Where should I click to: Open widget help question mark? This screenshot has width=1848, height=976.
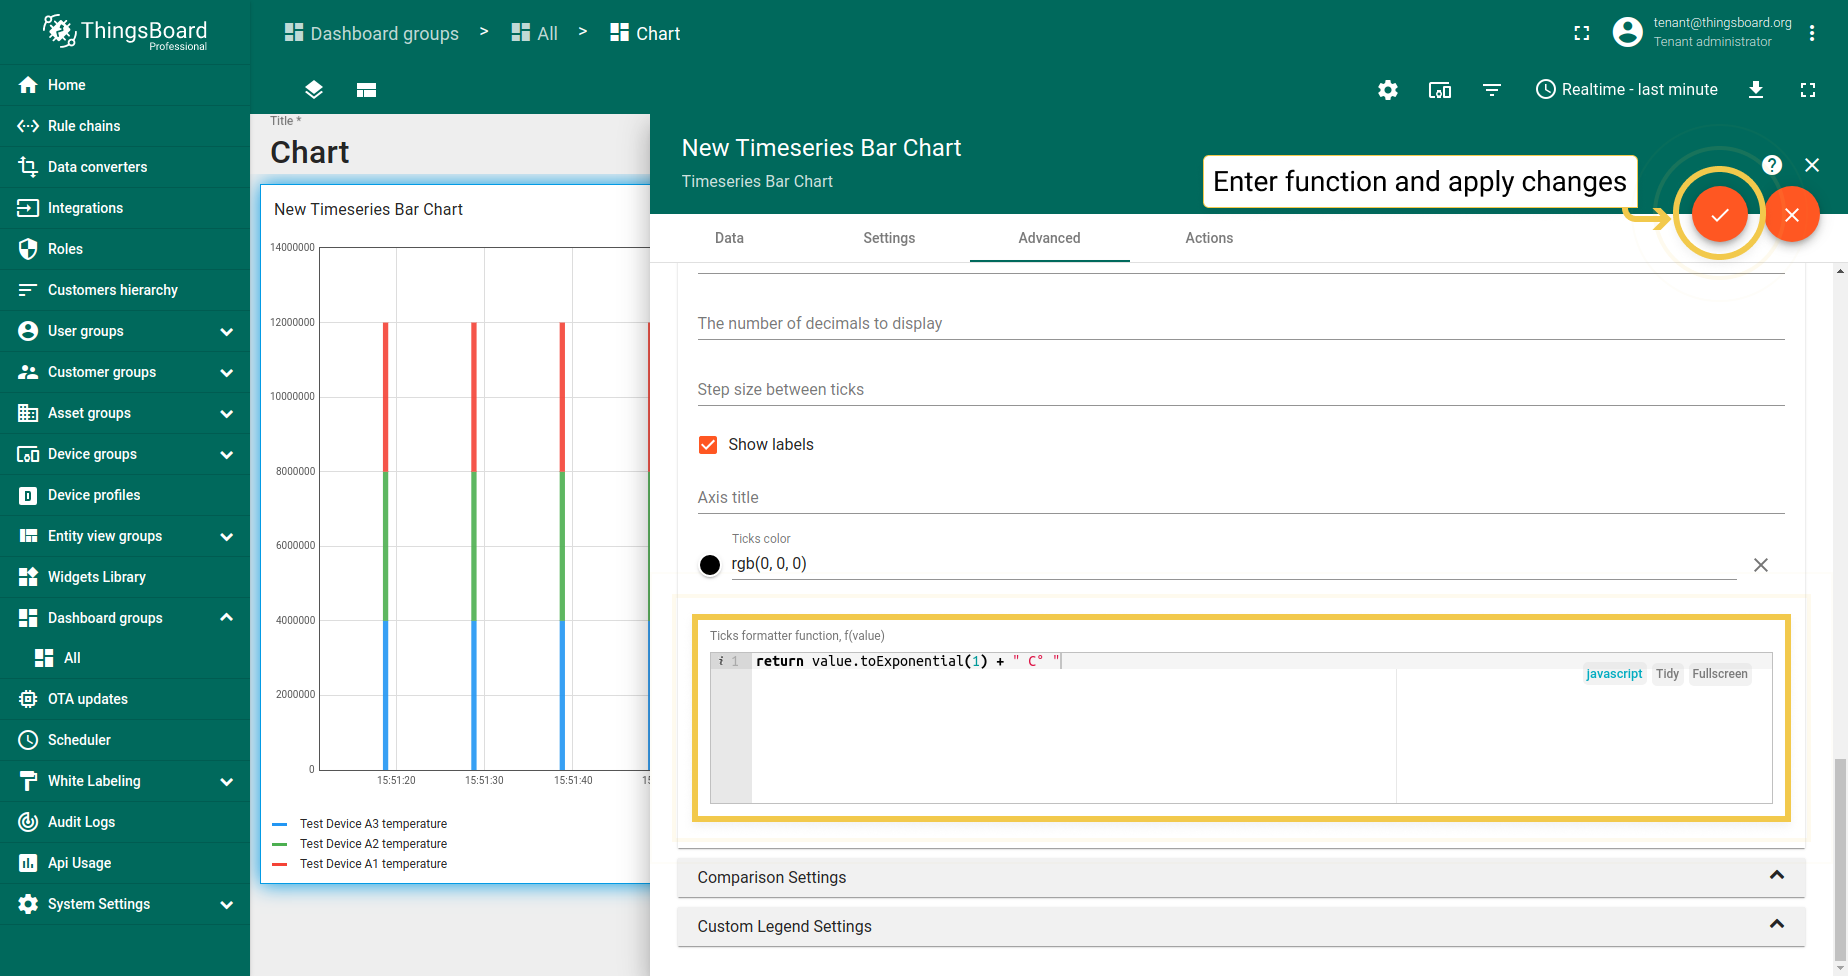coord(1772,165)
